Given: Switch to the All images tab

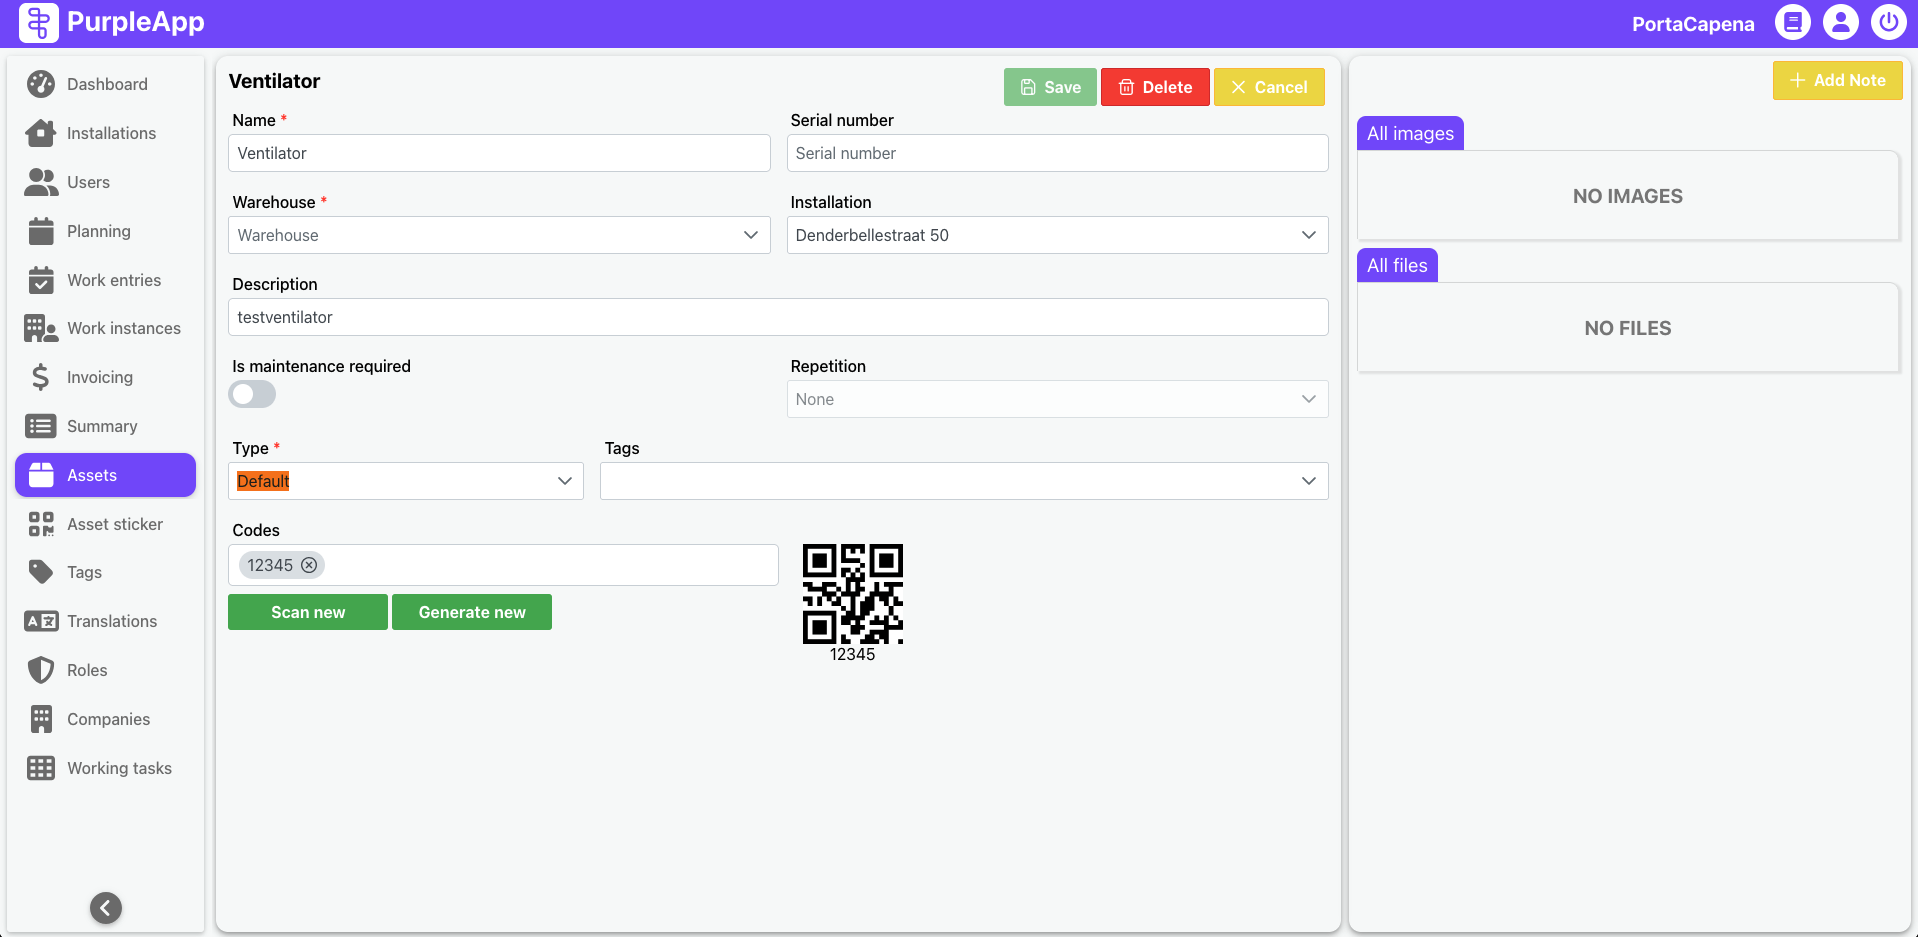Looking at the screenshot, I should (1409, 134).
